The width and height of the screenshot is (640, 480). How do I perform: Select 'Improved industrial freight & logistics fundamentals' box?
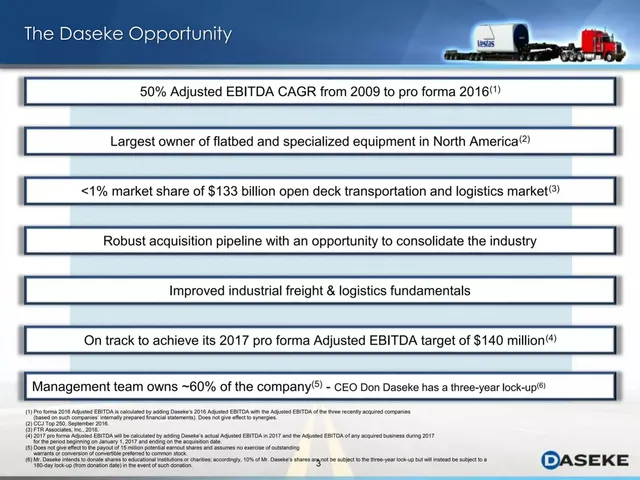(320, 291)
